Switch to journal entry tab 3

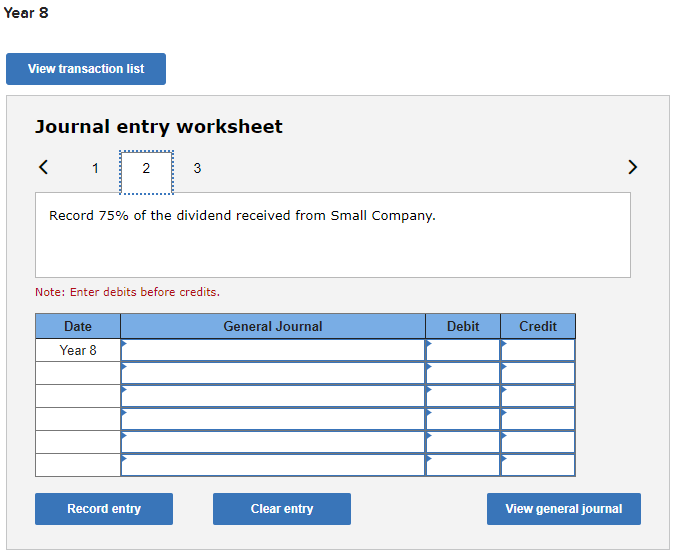click(197, 168)
